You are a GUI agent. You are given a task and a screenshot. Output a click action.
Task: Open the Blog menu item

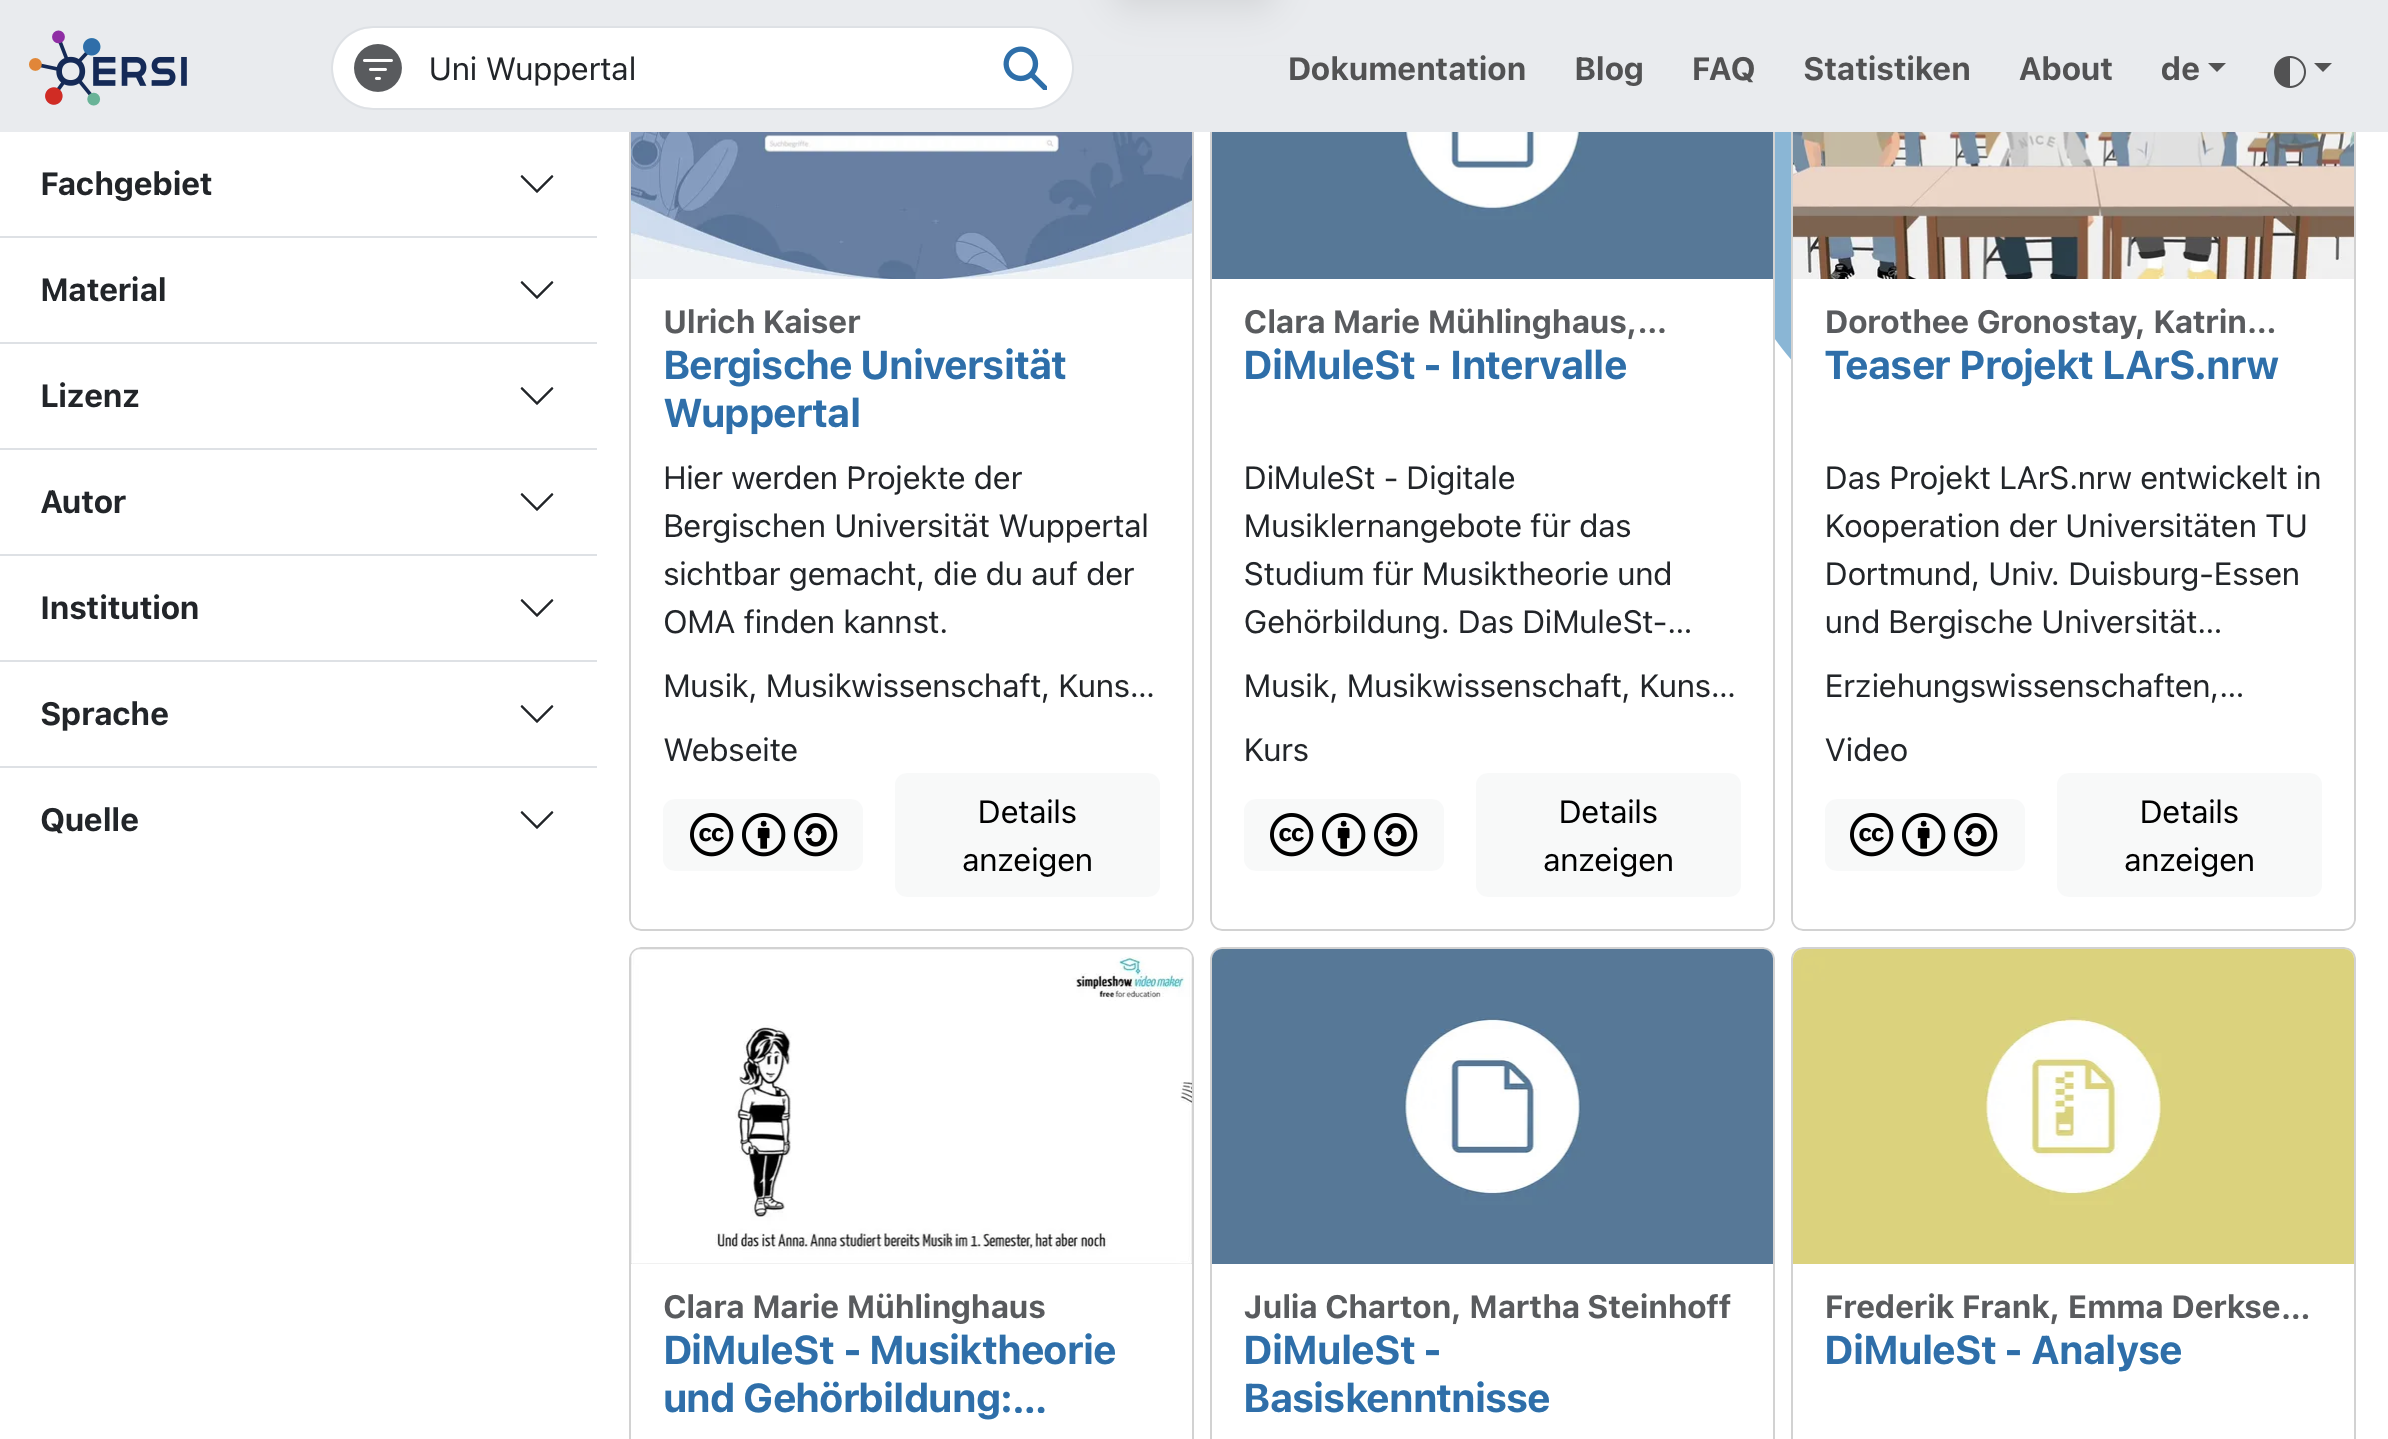click(1608, 69)
